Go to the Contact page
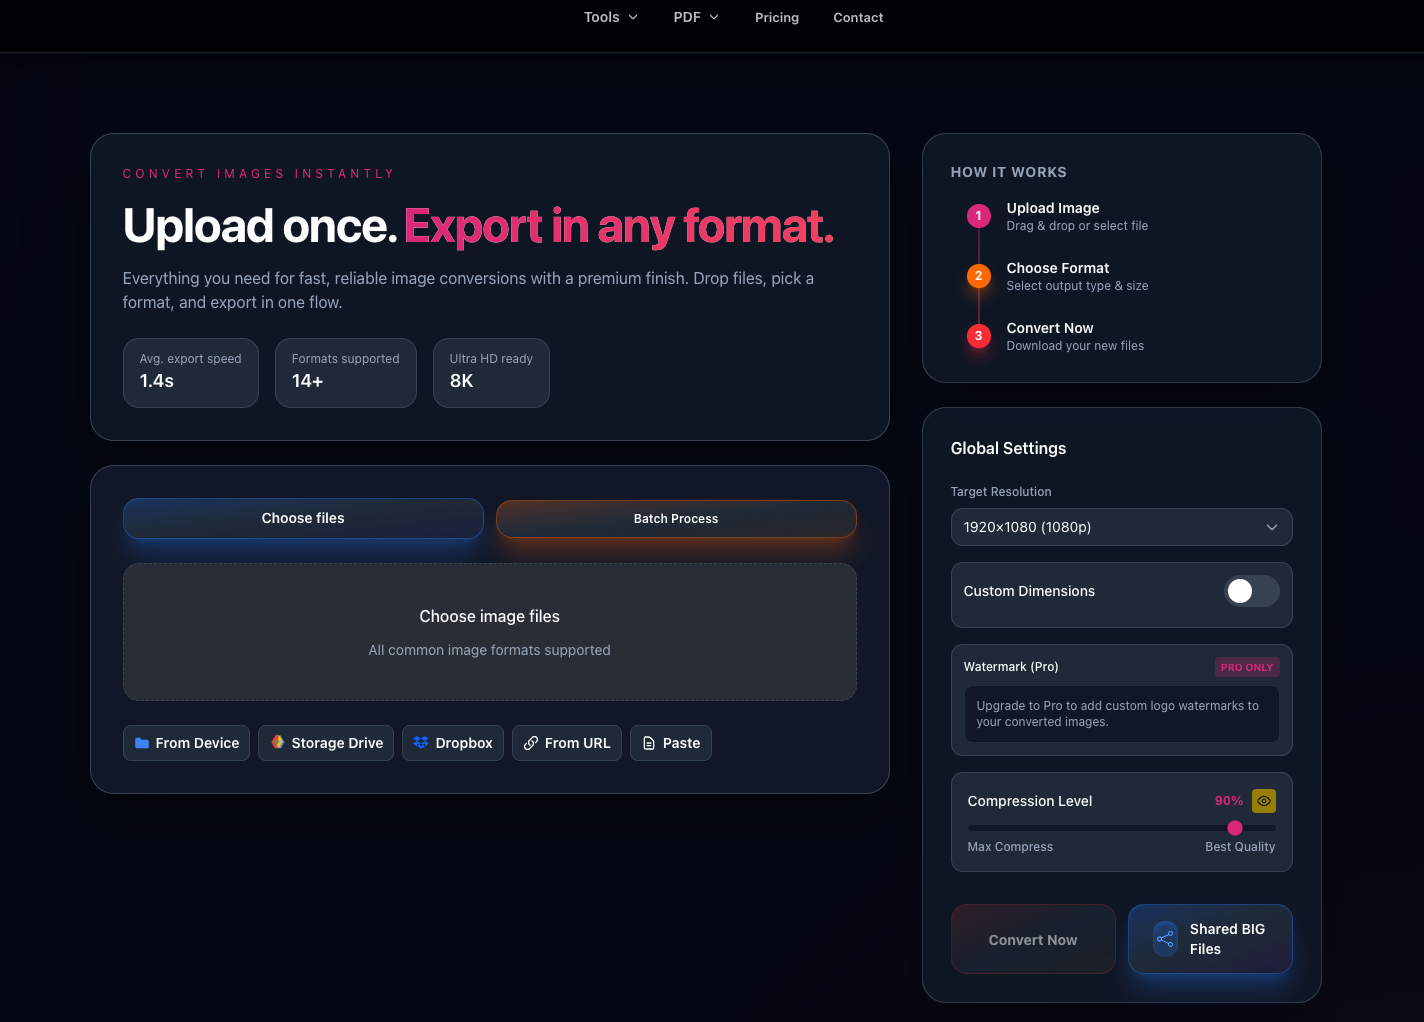 coord(858,17)
